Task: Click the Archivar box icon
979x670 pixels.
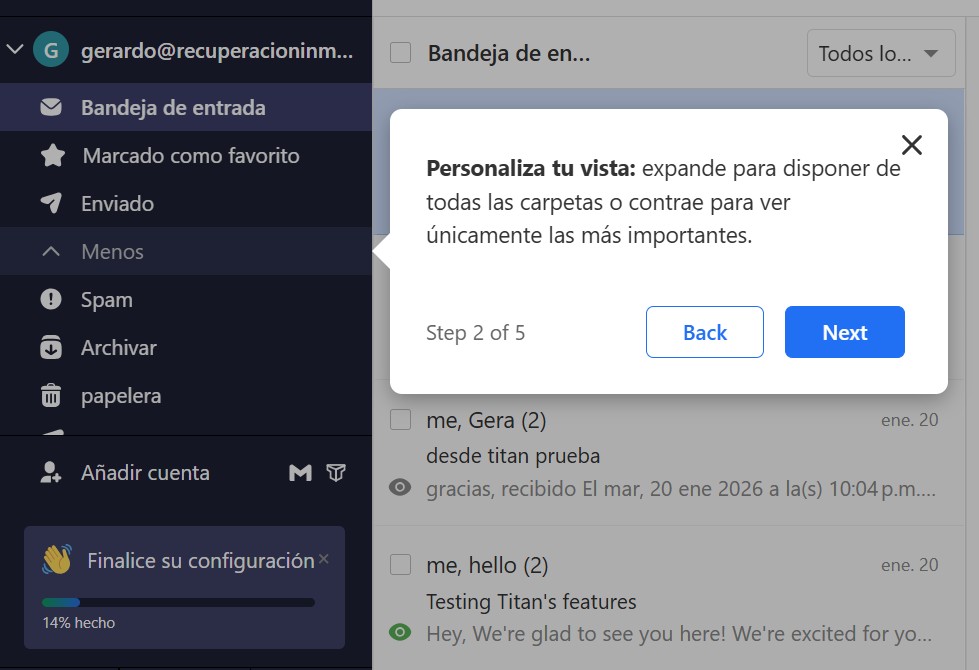Action: point(51,348)
